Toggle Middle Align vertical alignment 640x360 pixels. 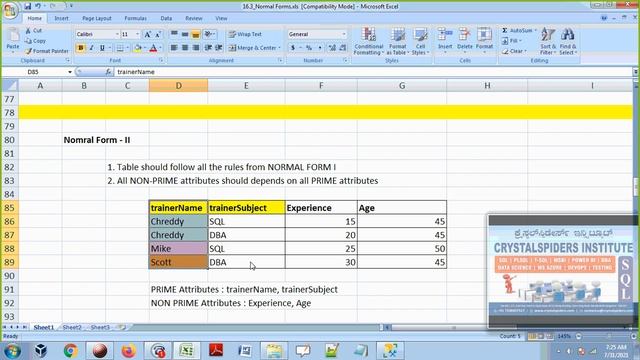[x=185, y=34]
